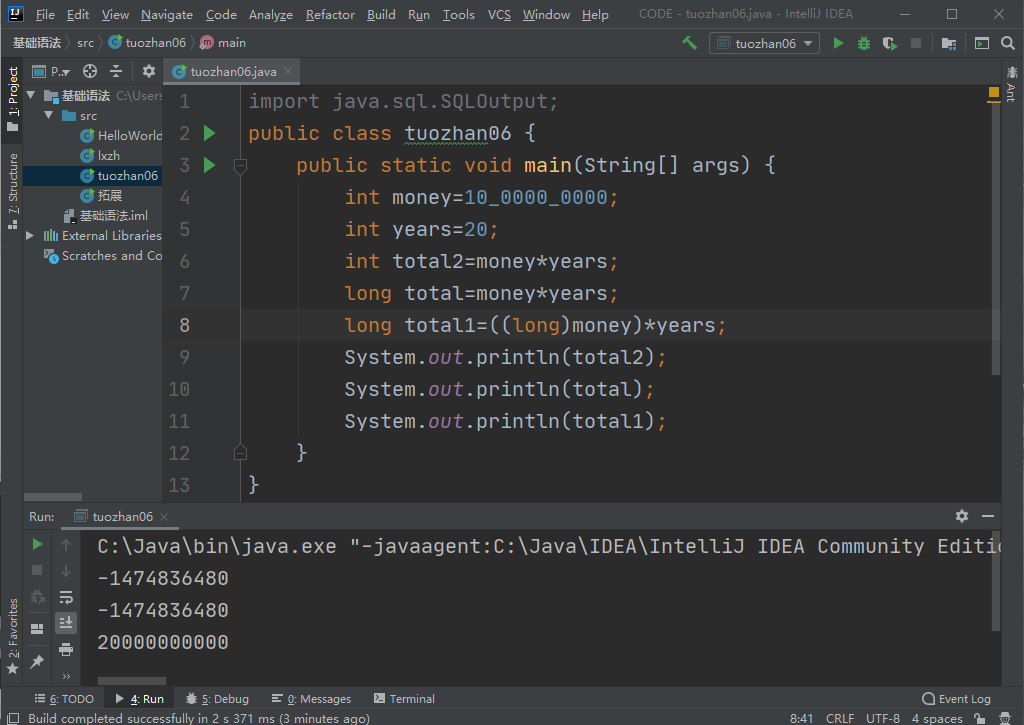Select 拓展 class in project tree
This screenshot has height=725, width=1024.
[x=102, y=195]
